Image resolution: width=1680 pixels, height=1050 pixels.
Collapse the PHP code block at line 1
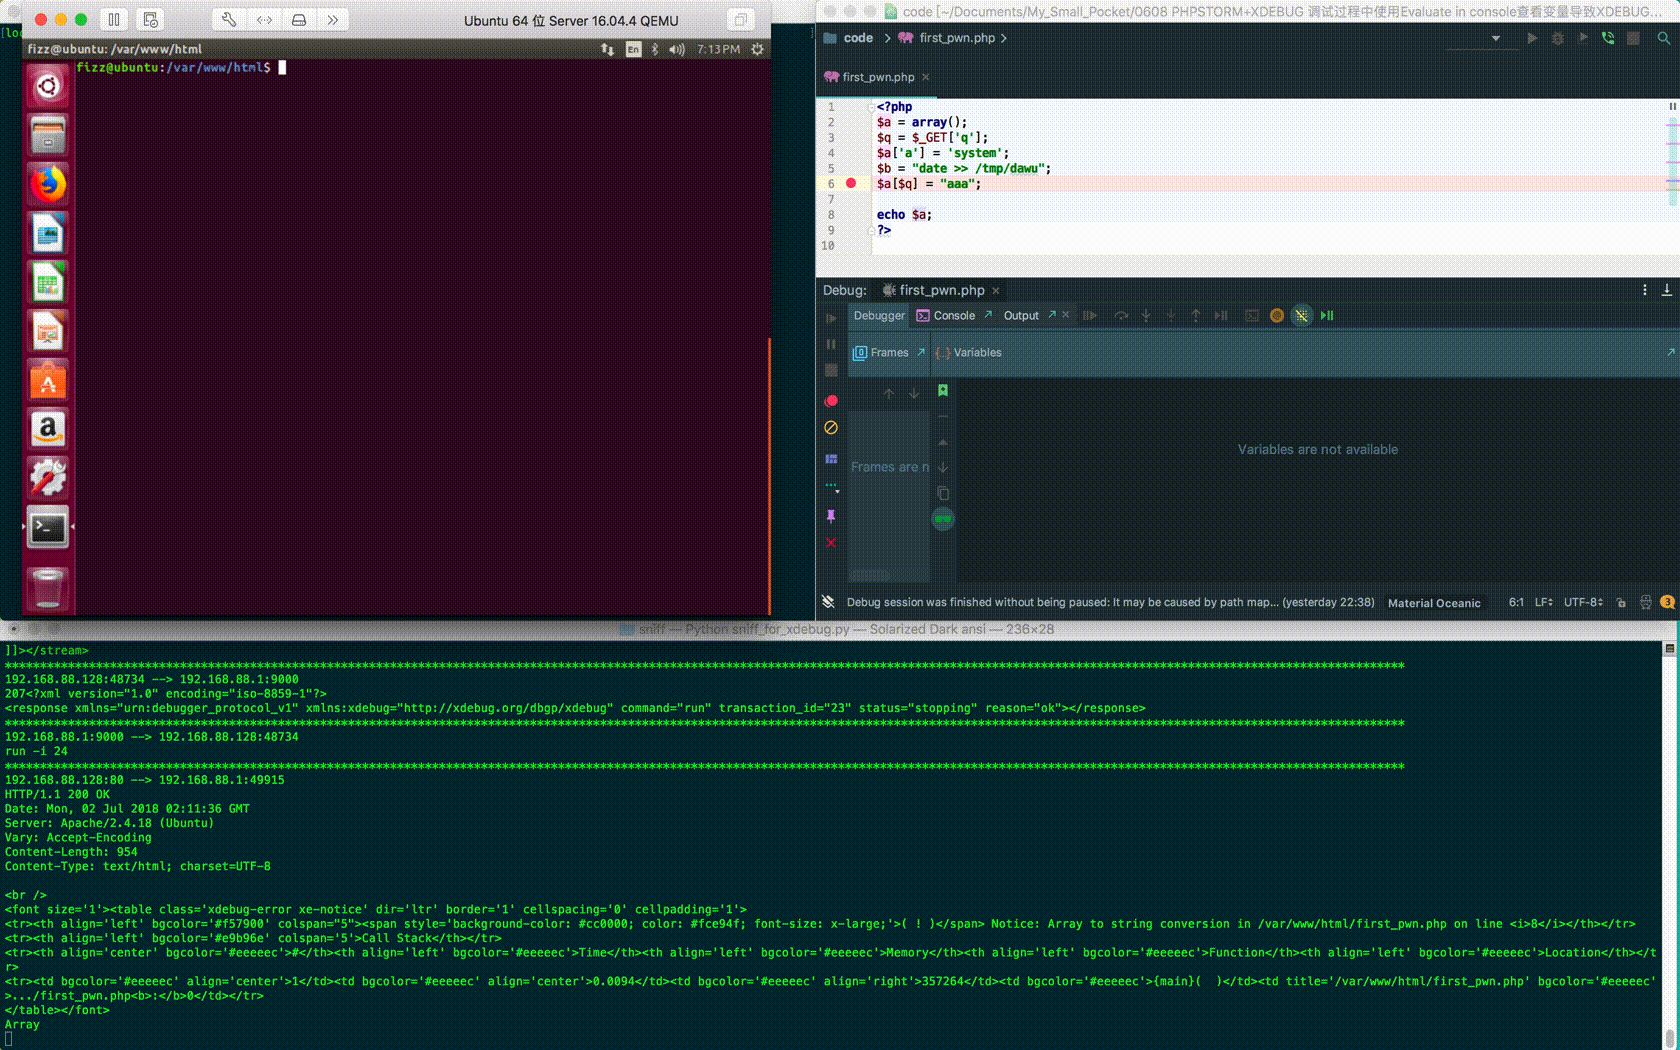coord(870,107)
